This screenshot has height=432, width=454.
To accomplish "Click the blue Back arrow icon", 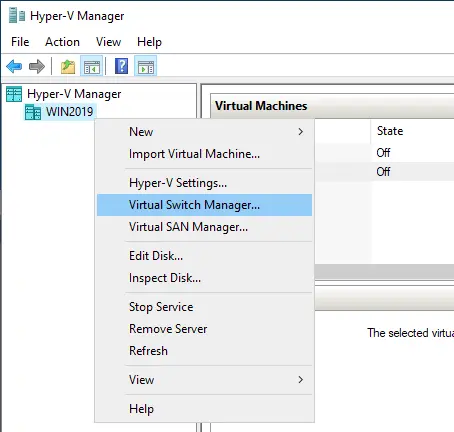I will tap(14, 66).
